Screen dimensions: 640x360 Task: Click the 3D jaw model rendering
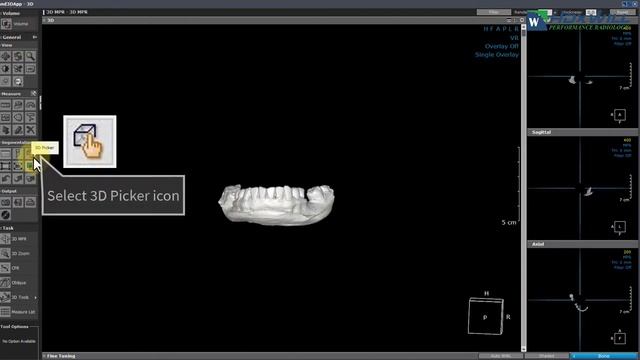[277, 205]
